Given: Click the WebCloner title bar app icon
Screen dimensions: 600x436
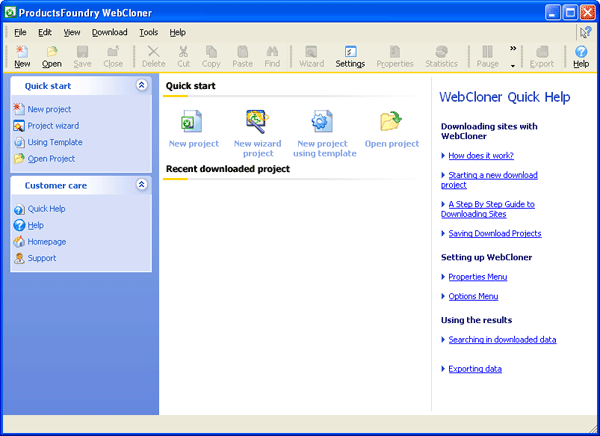Looking at the screenshot, I should 10,12.
